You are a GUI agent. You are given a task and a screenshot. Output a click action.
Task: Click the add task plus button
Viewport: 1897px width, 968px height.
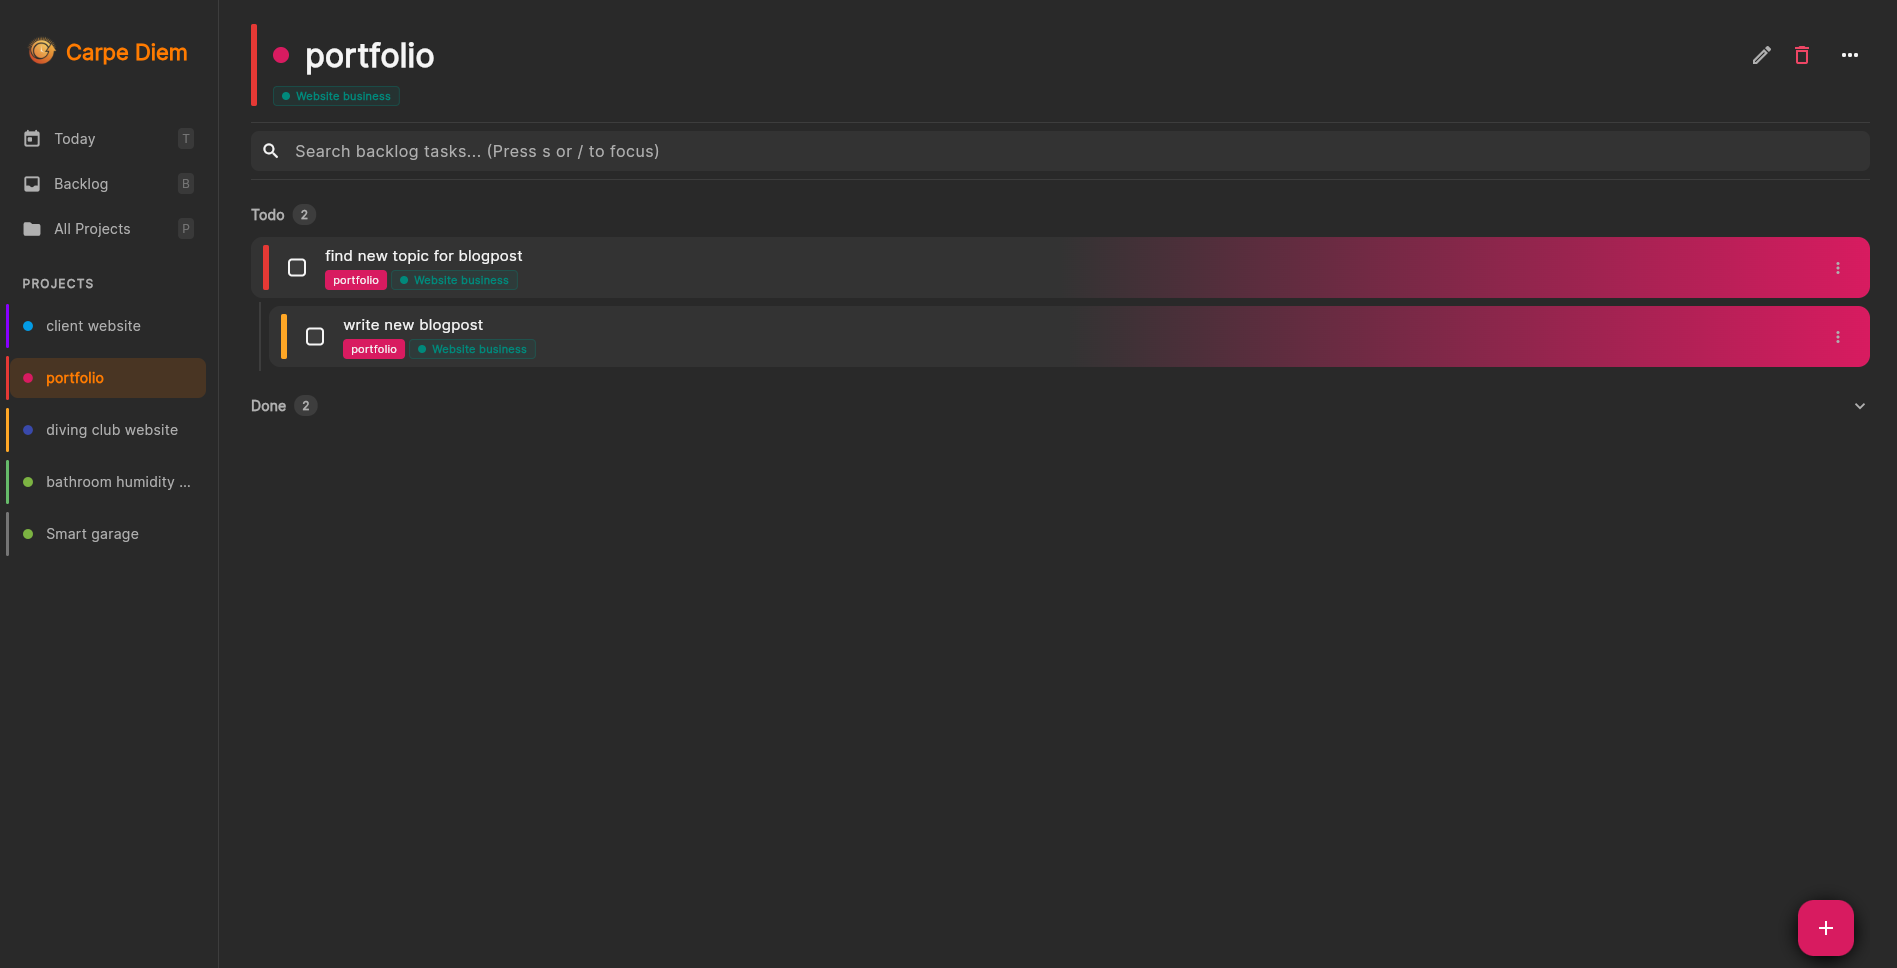(x=1825, y=928)
